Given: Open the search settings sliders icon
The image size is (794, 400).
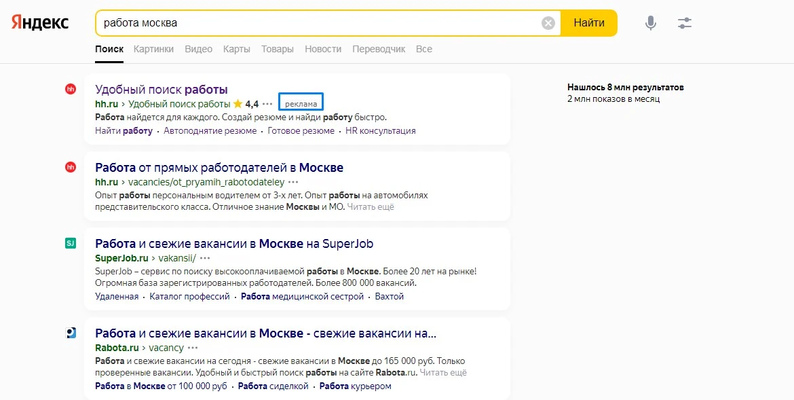Looking at the screenshot, I should tap(685, 23).
